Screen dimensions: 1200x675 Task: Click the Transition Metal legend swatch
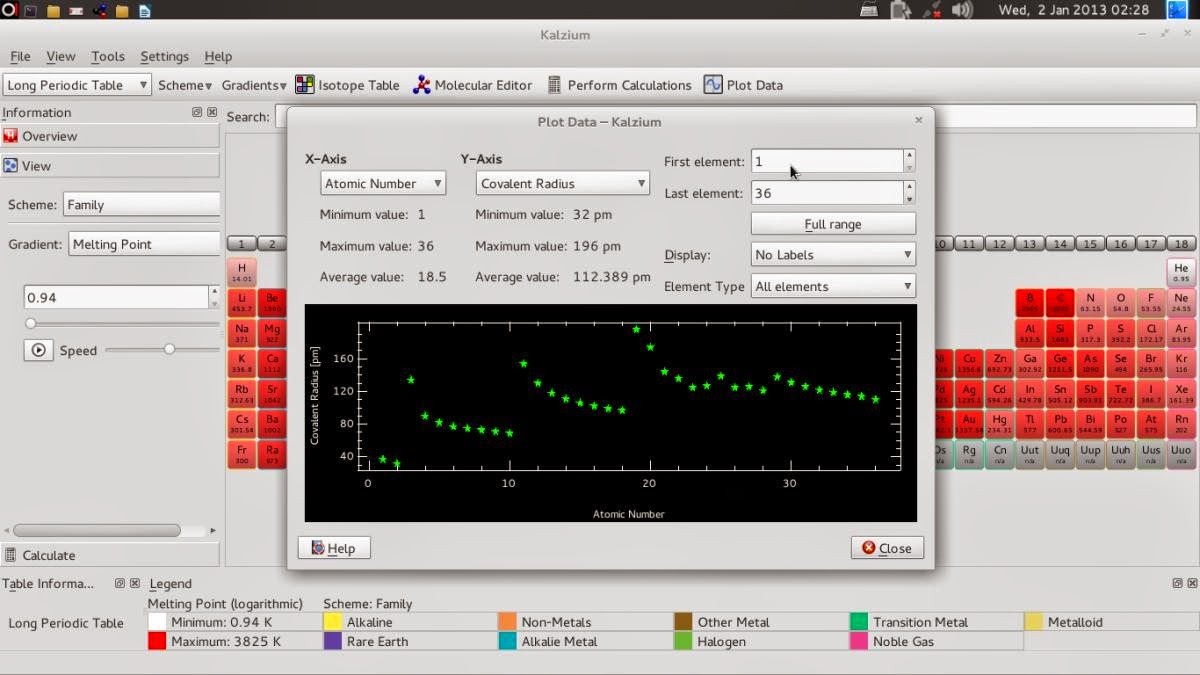[x=858, y=622]
